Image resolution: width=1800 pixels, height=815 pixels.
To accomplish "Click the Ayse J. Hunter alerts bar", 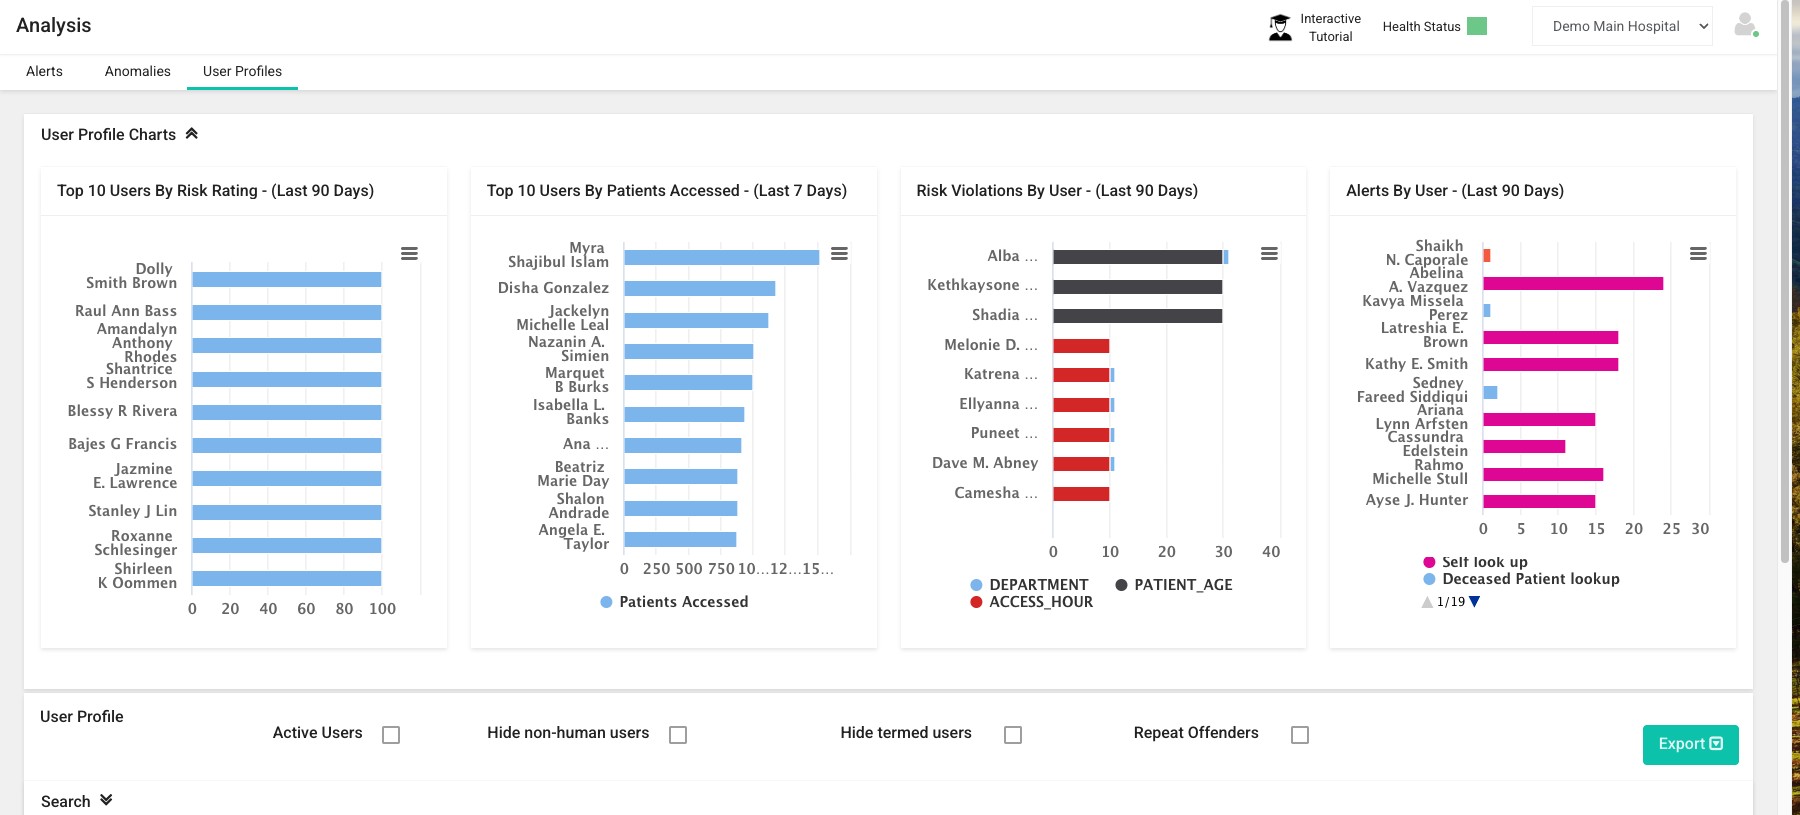I will pos(1539,501).
